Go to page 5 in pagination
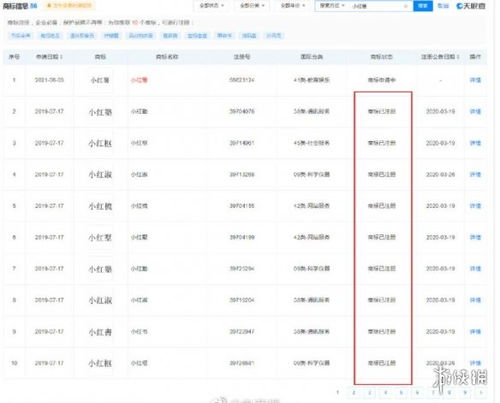The width and height of the screenshot is (500, 403). pos(401,393)
